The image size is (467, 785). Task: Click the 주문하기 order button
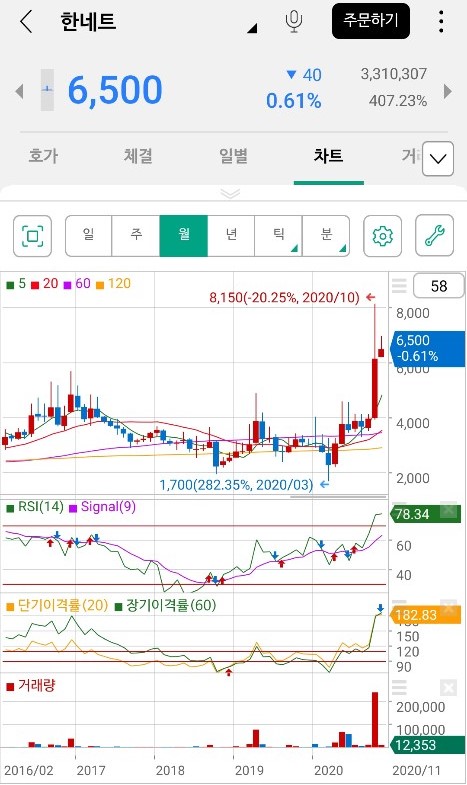coord(371,21)
